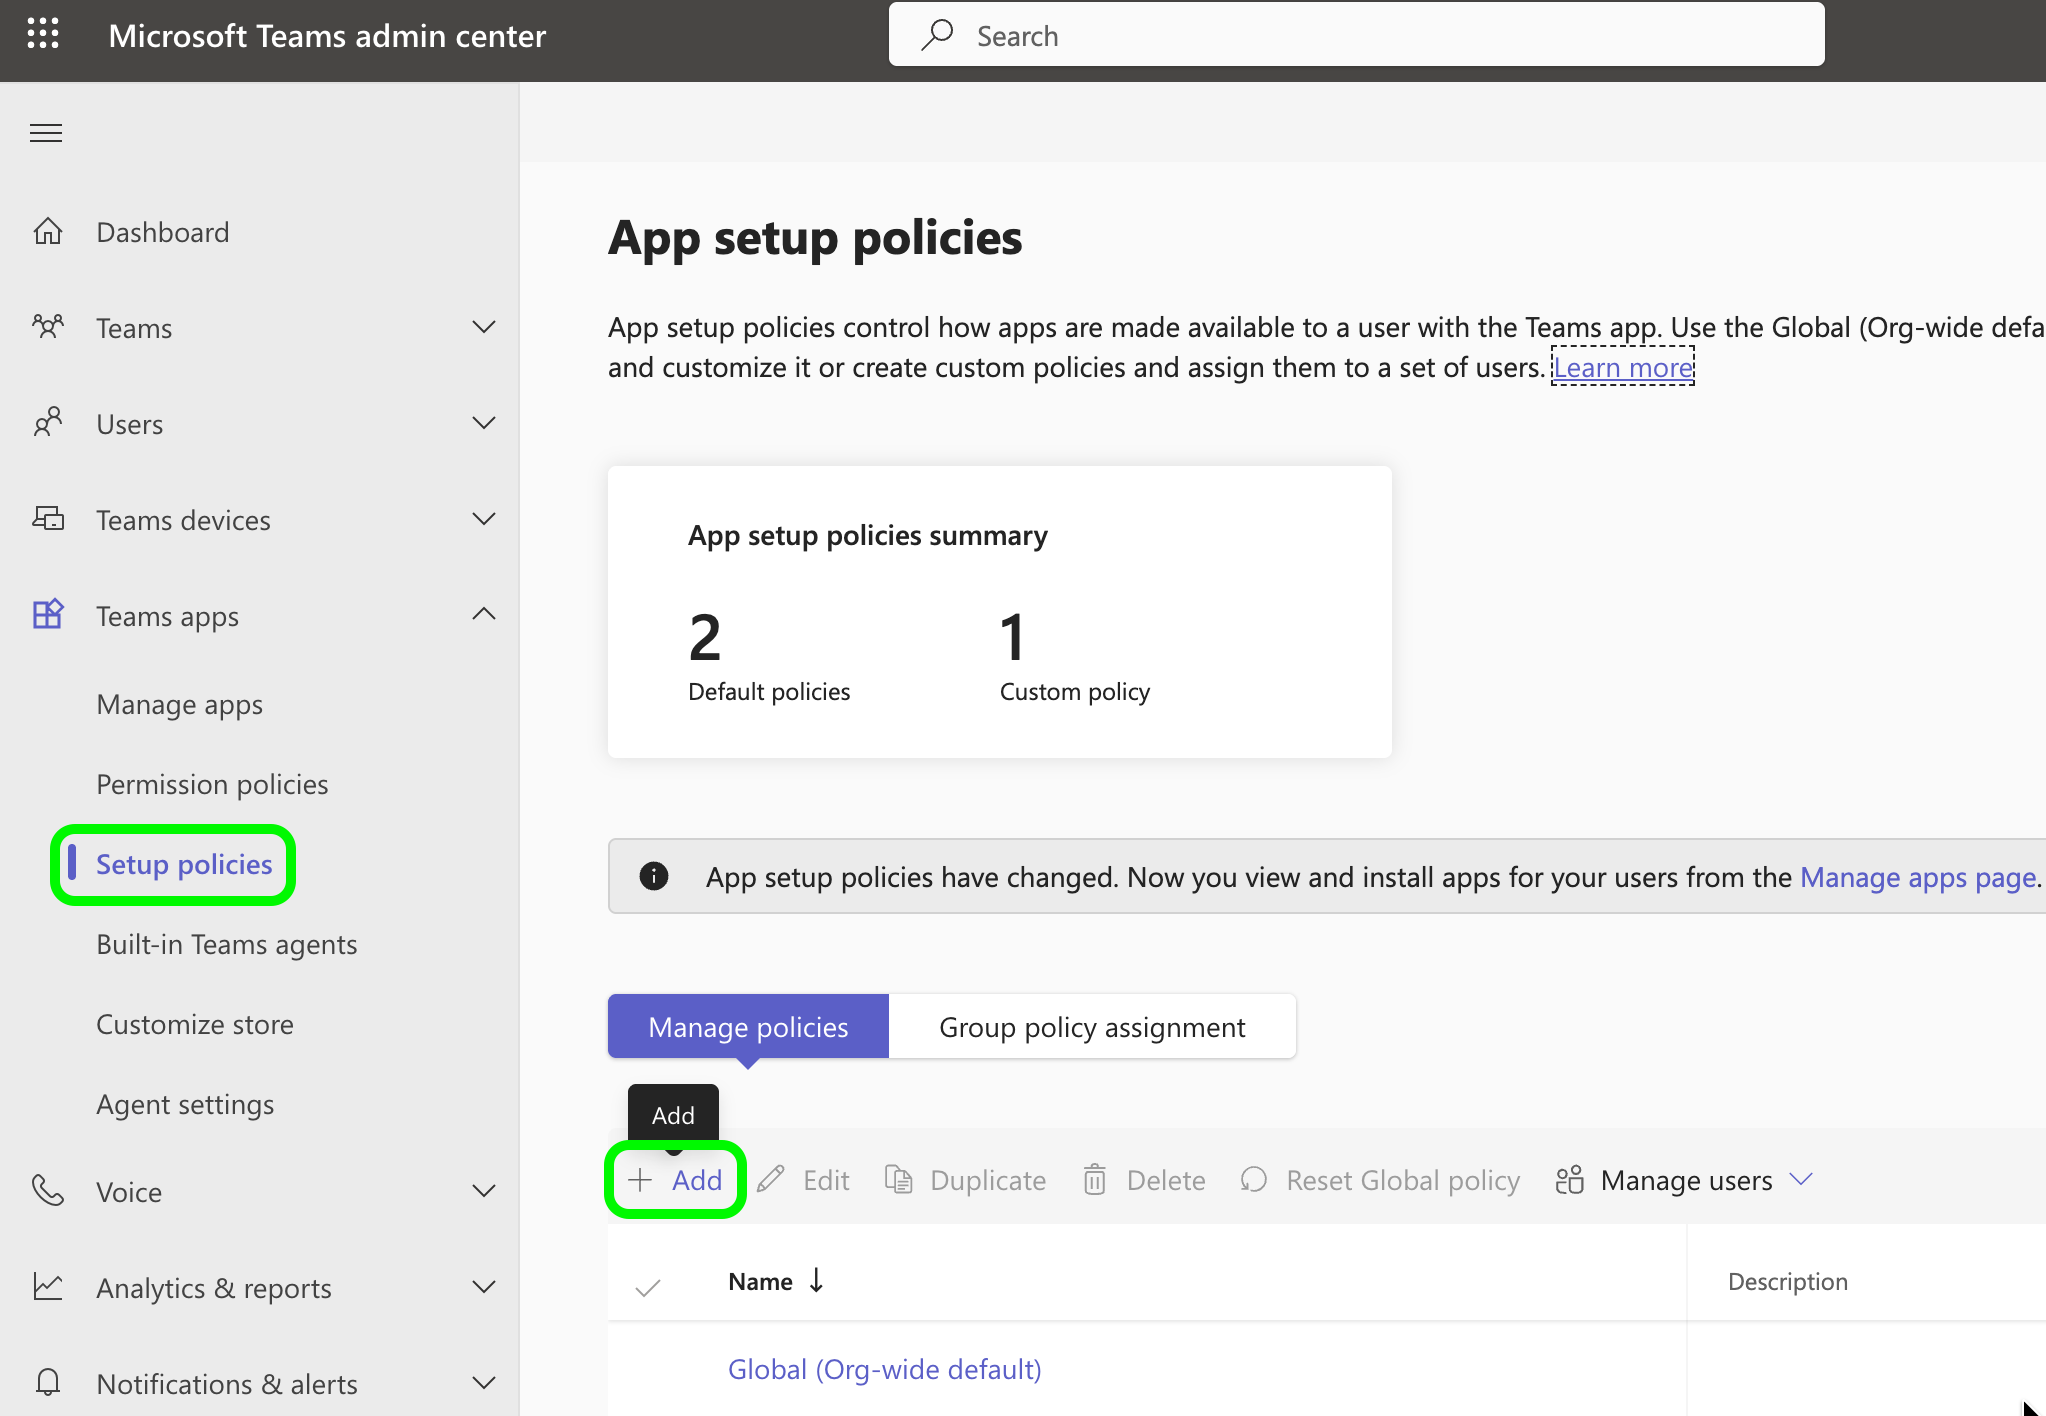The image size is (2046, 1416).
Task: Click the Reset Global policy icon
Action: pyautogui.click(x=1254, y=1180)
